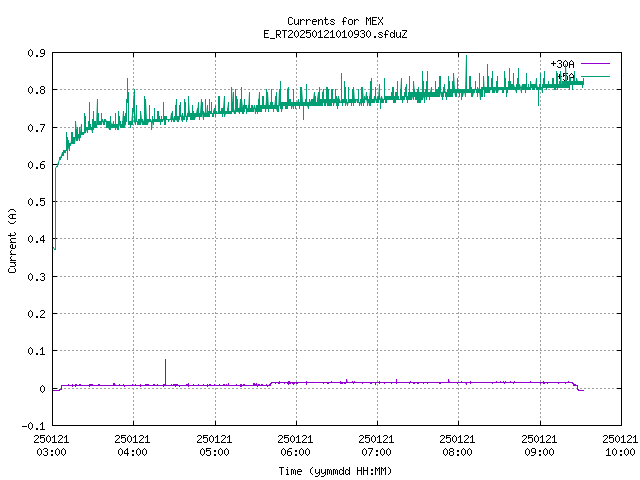Click the -0.1 y-axis tick label

pos(33,426)
